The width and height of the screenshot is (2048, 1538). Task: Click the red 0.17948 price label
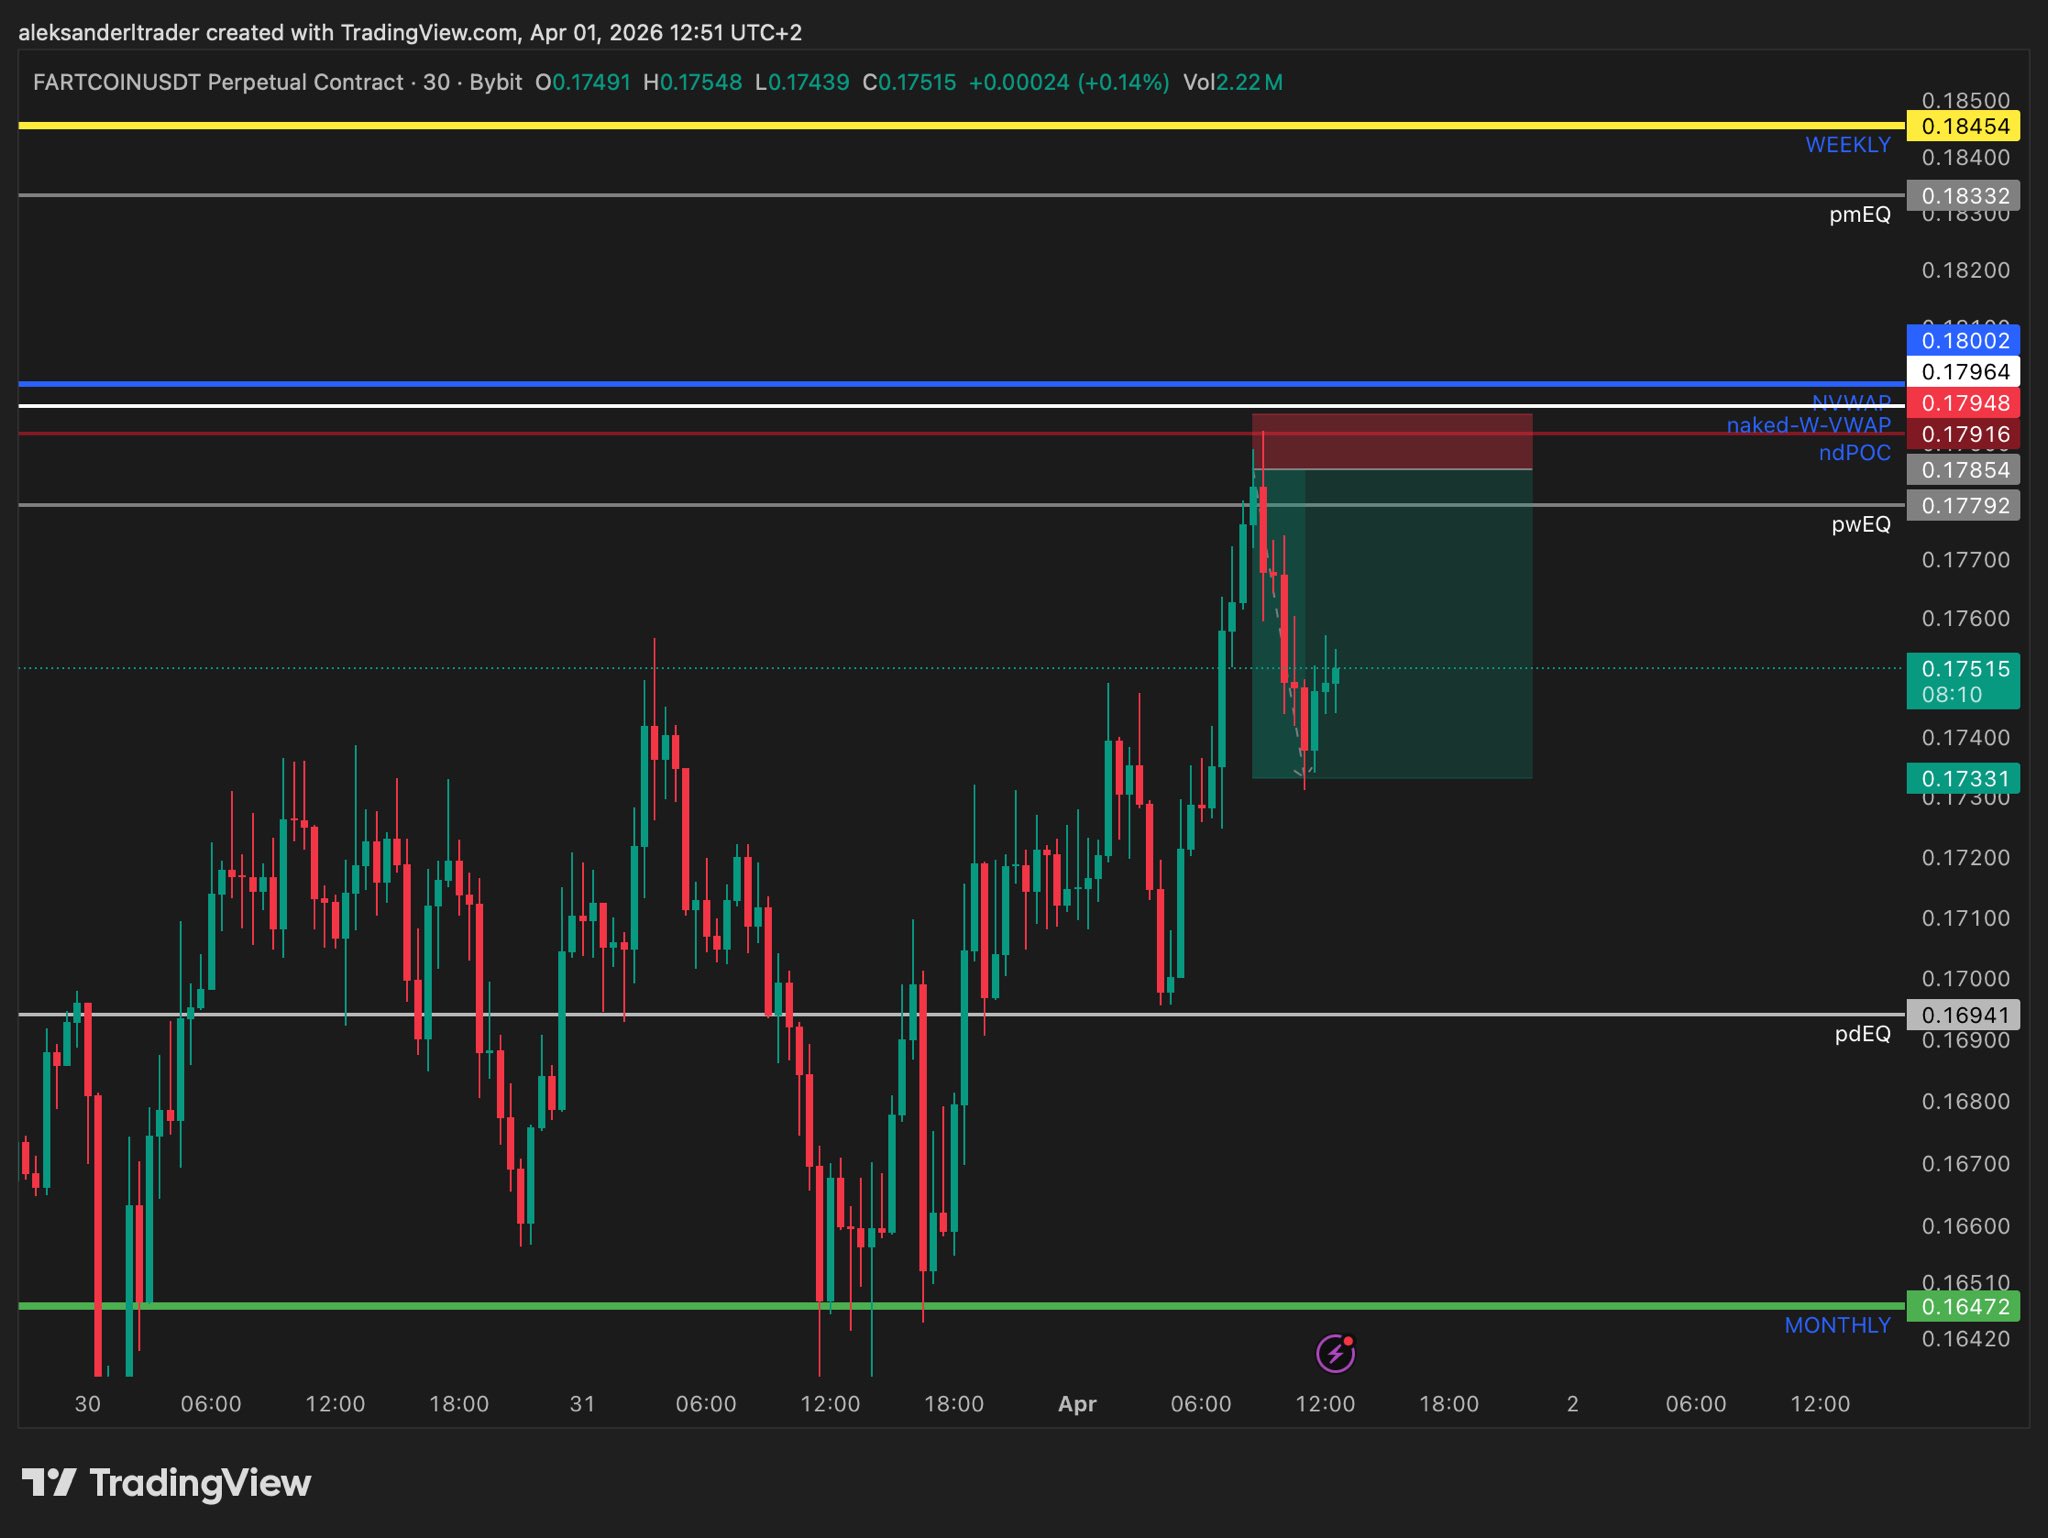point(1964,403)
